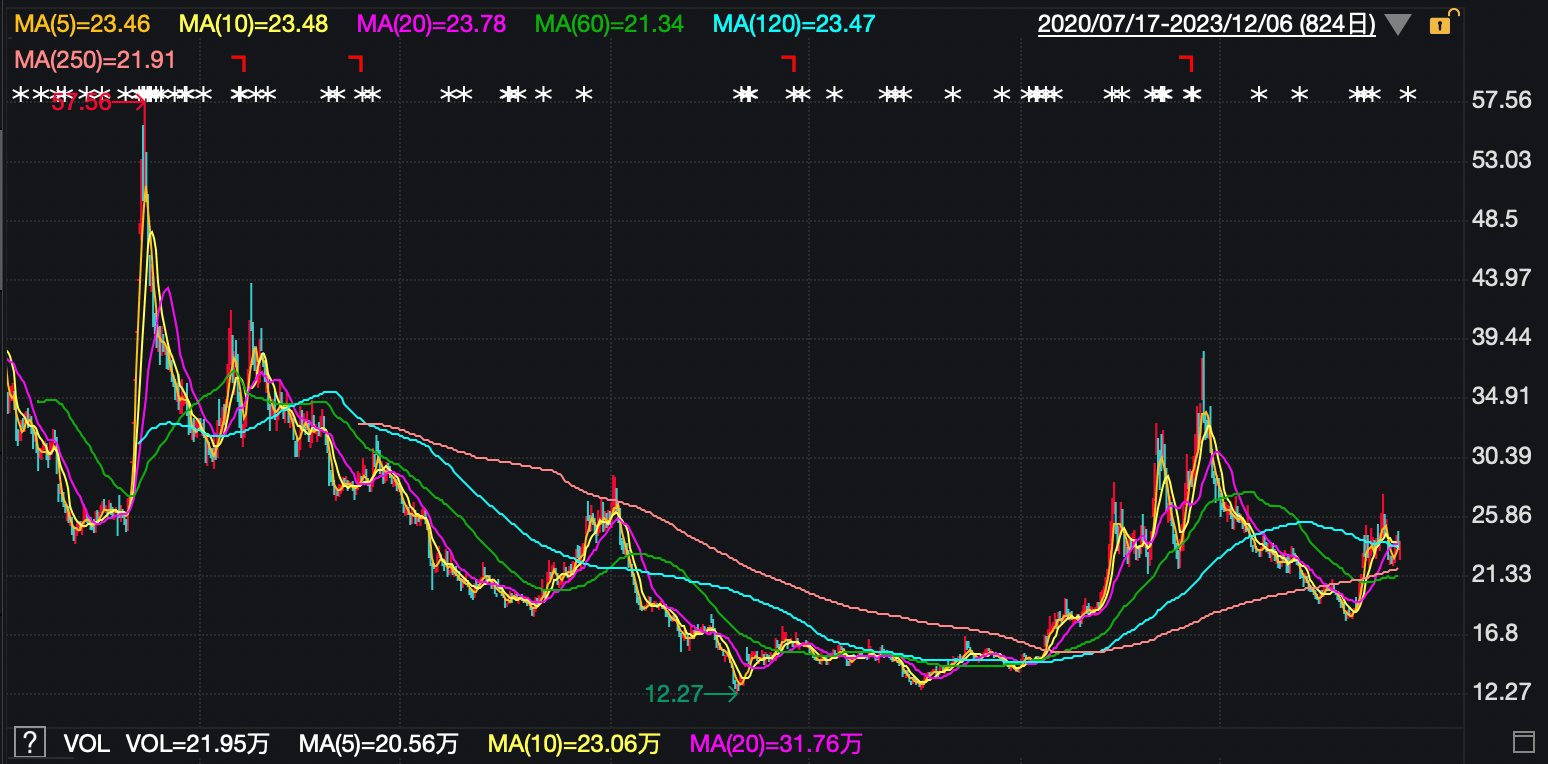Select the VOL=21.95万 volume value
The height and width of the screenshot is (764, 1548).
click(198, 744)
